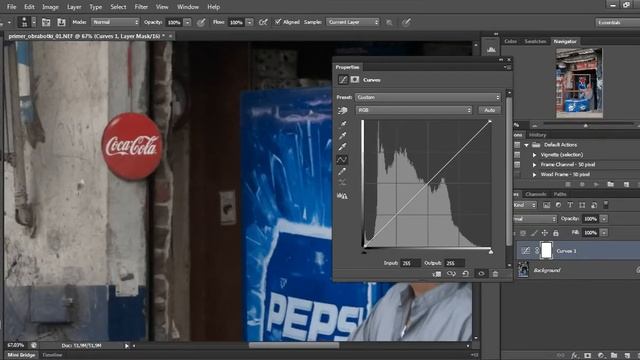The image size is (640, 360).
Task: Close the primer_obrabotki_01.NEF document tab
Action: 171,36
